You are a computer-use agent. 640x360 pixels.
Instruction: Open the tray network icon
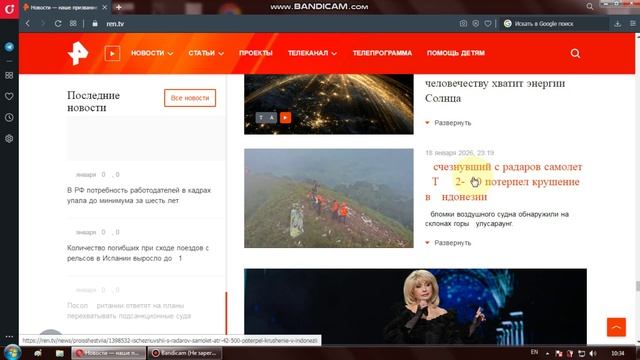[x=582, y=353]
